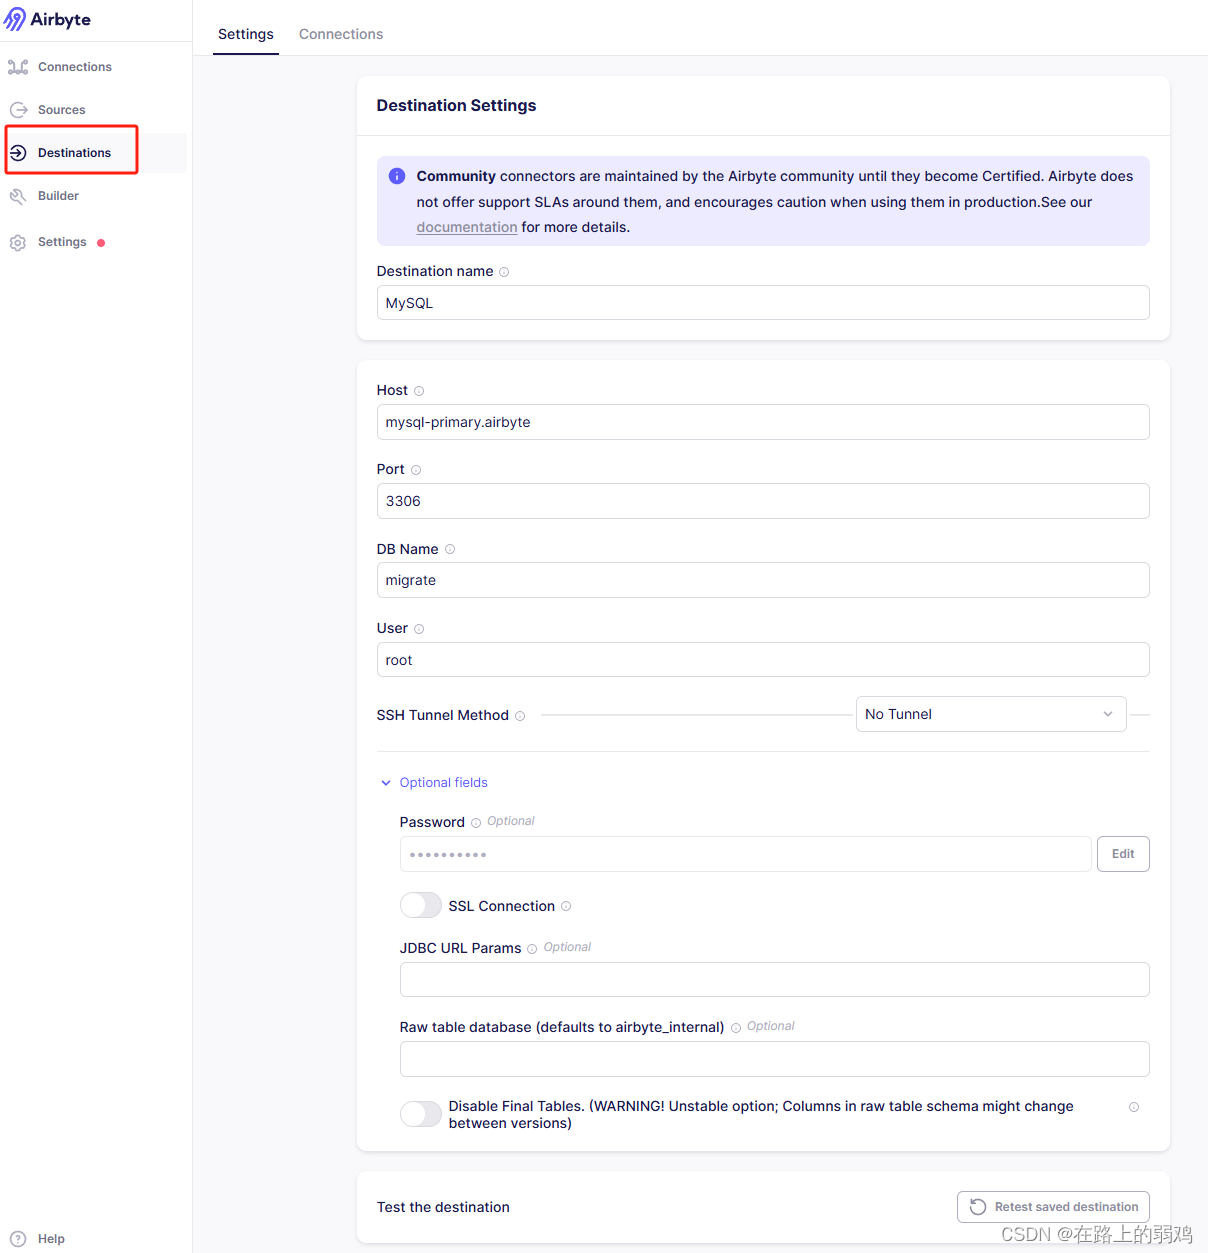Click info icon next to JDBC URL Params

pos(532,949)
